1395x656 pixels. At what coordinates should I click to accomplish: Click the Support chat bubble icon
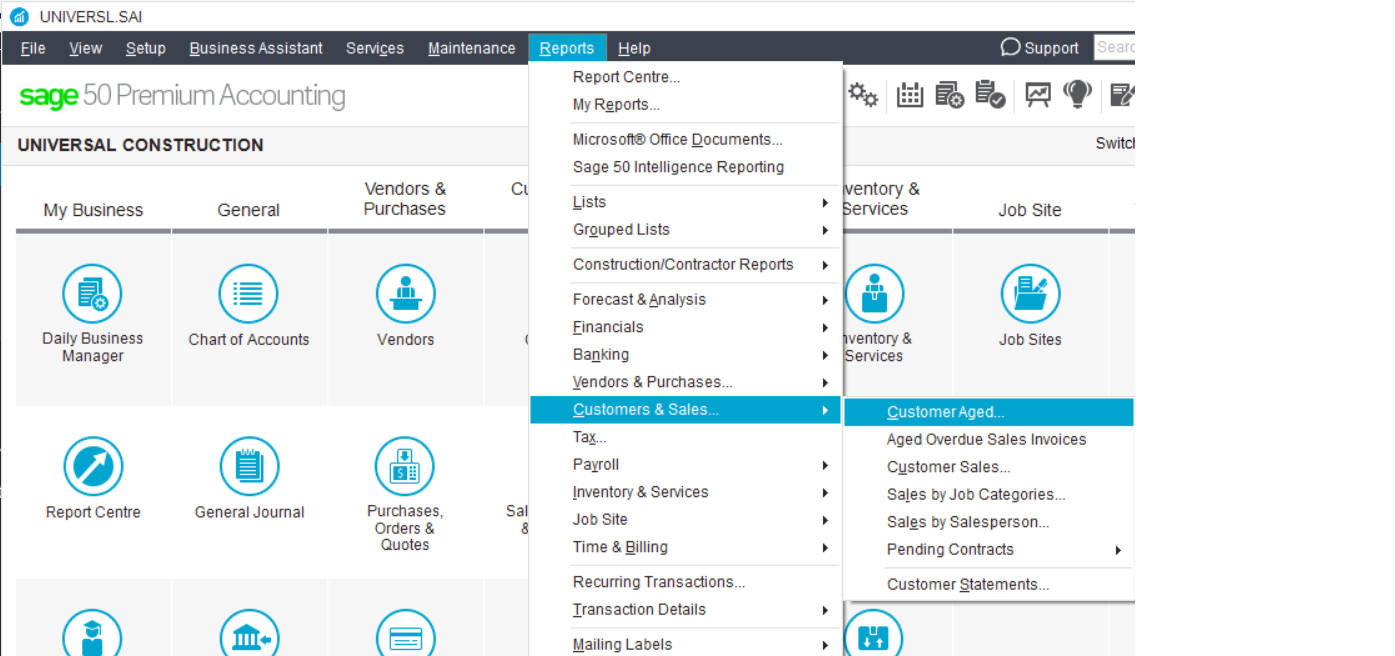point(1010,47)
